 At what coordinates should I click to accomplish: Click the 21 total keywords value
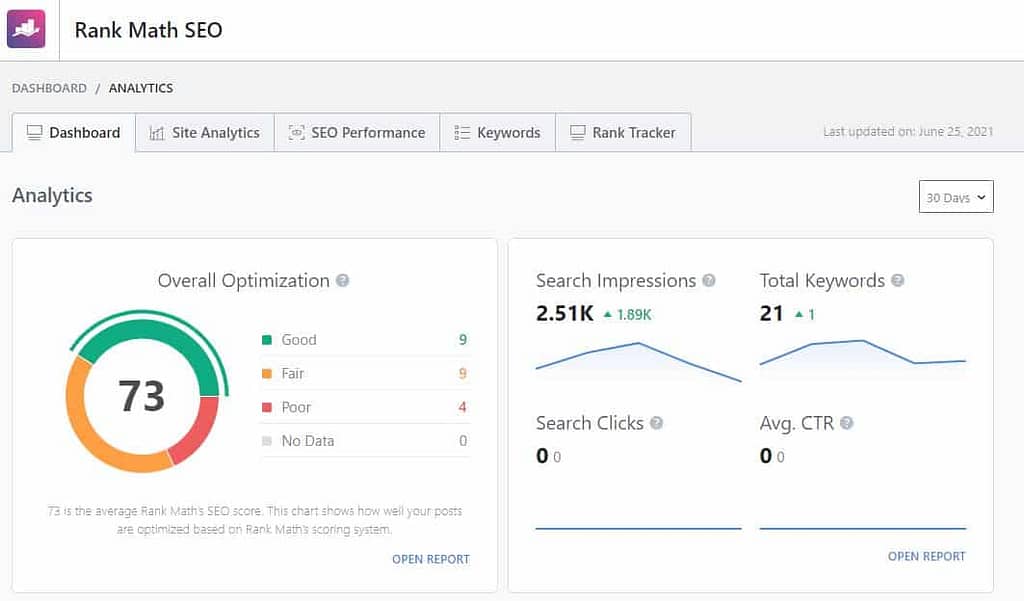pos(771,314)
